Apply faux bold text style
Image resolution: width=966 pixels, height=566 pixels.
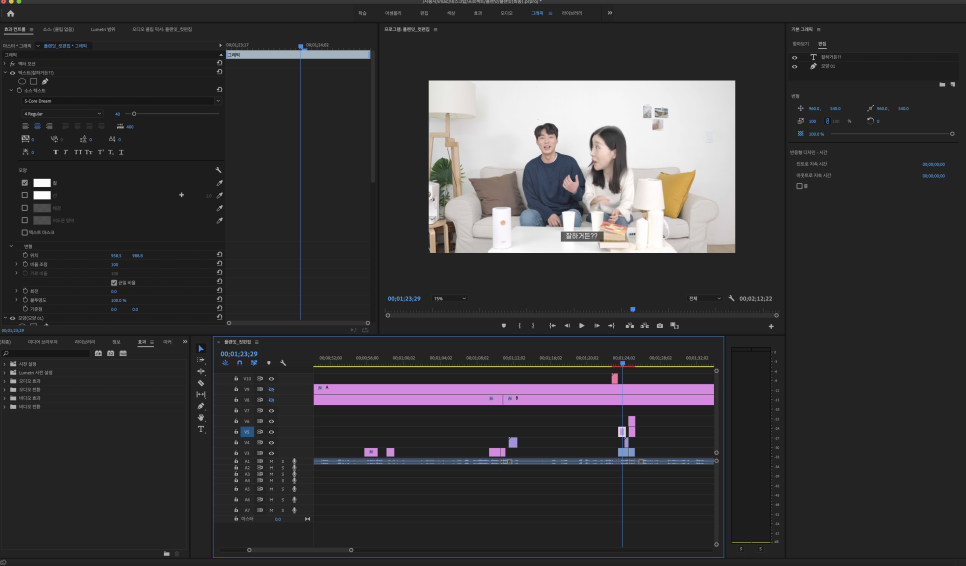pos(55,152)
